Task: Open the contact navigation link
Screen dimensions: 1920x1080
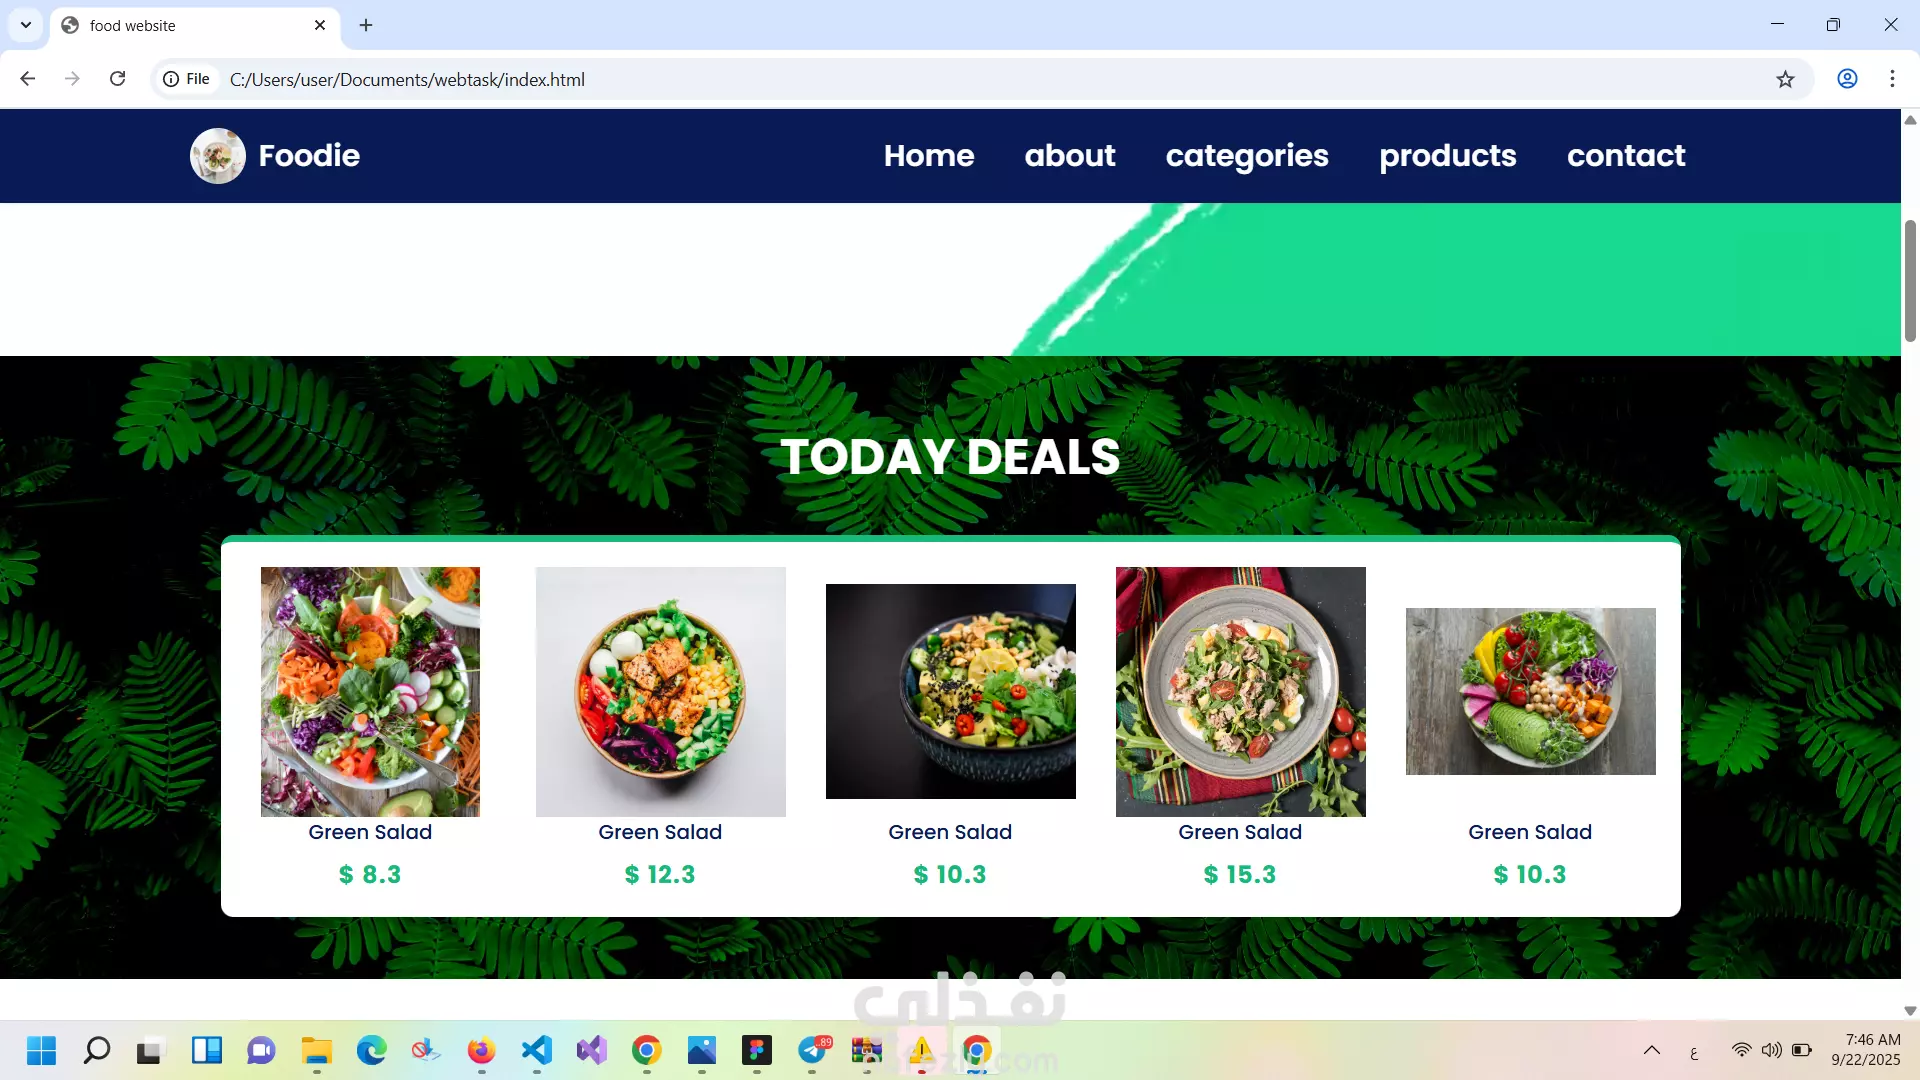Action: (x=1626, y=156)
